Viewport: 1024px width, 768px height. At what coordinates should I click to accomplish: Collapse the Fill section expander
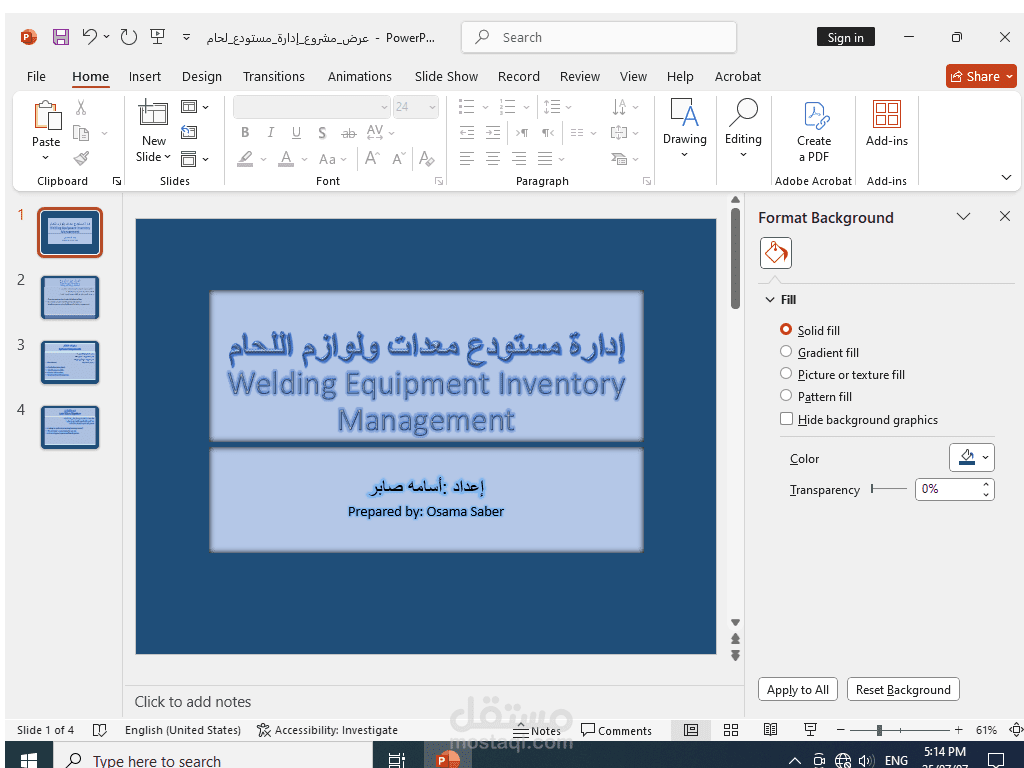pos(770,300)
